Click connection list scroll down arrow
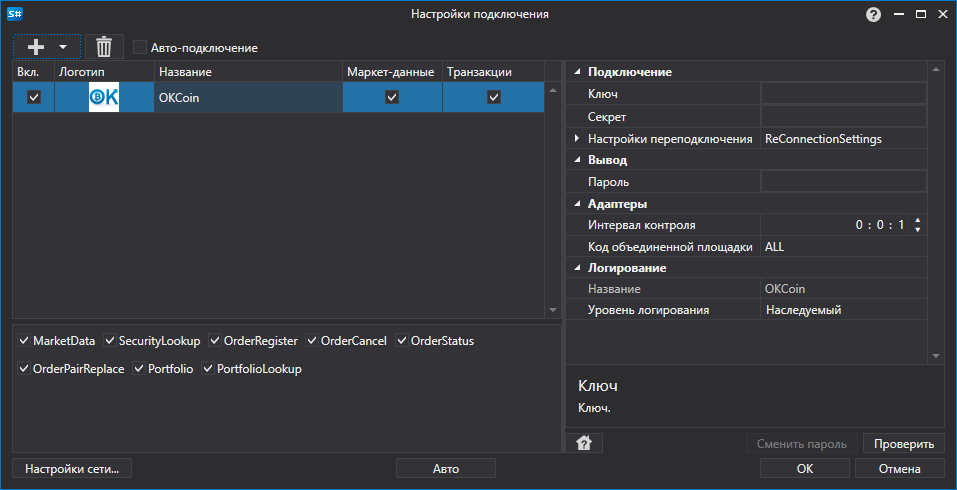957x490 pixels. coord(553,310)
